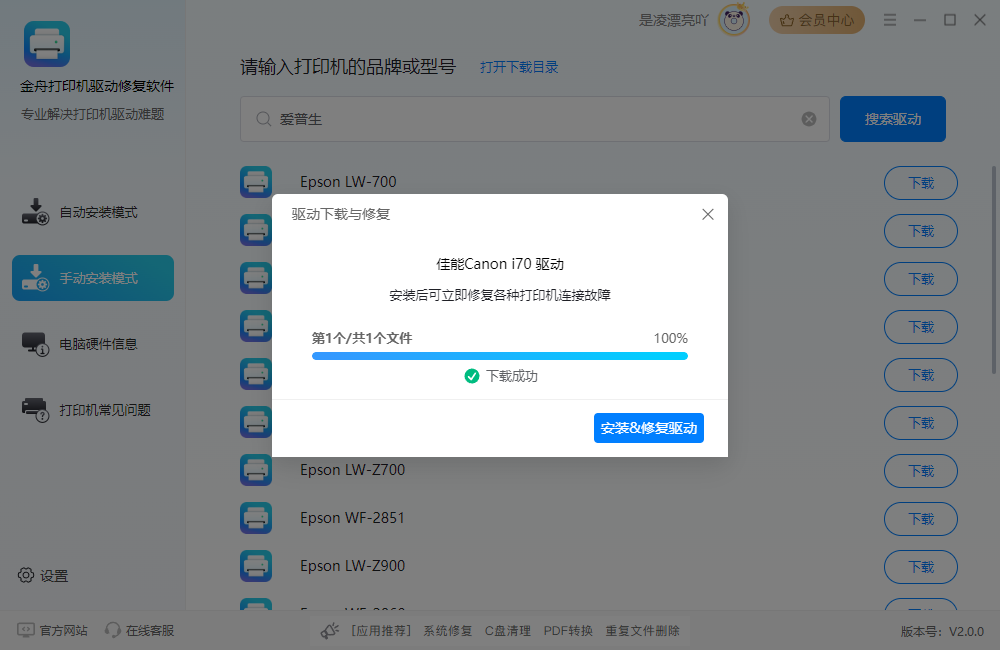This screenshot has height=650, width=1000.
Task: Open PDF转换 recommended app
Action: coord(568,631)
